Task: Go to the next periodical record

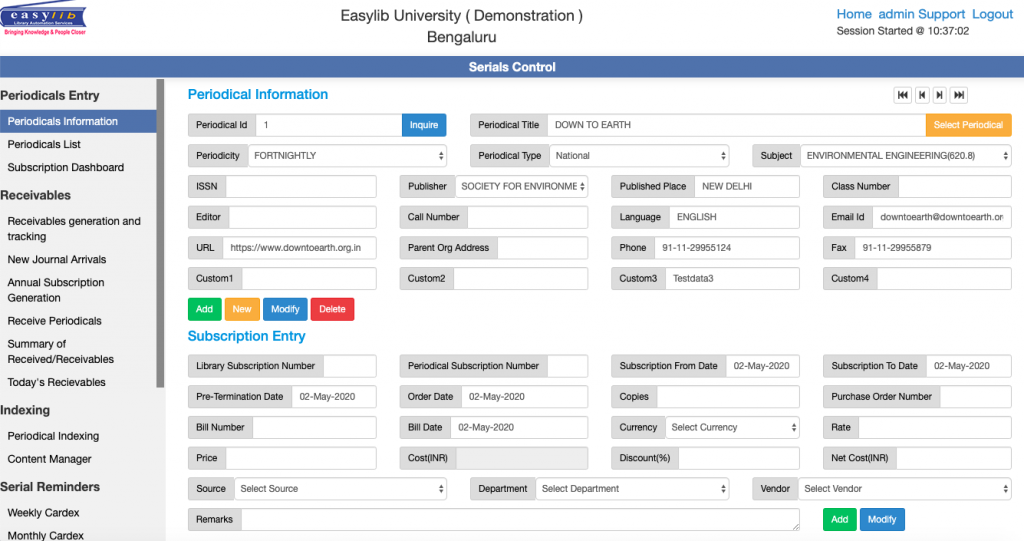Action: point(939,95)
